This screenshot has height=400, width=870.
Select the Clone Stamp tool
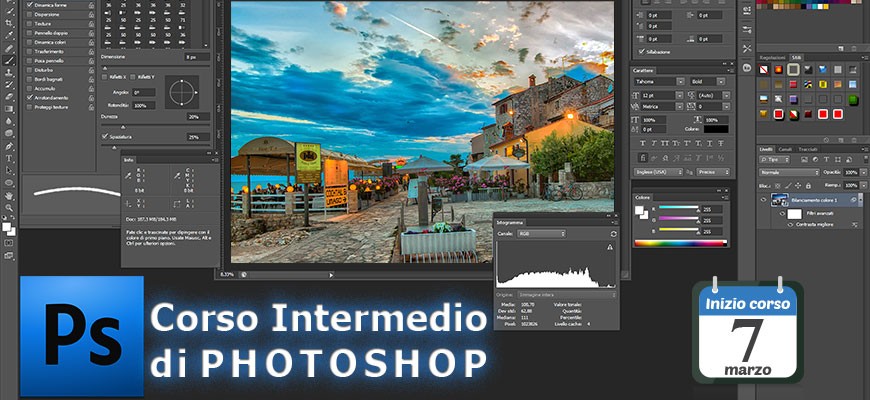click(9, 73)
